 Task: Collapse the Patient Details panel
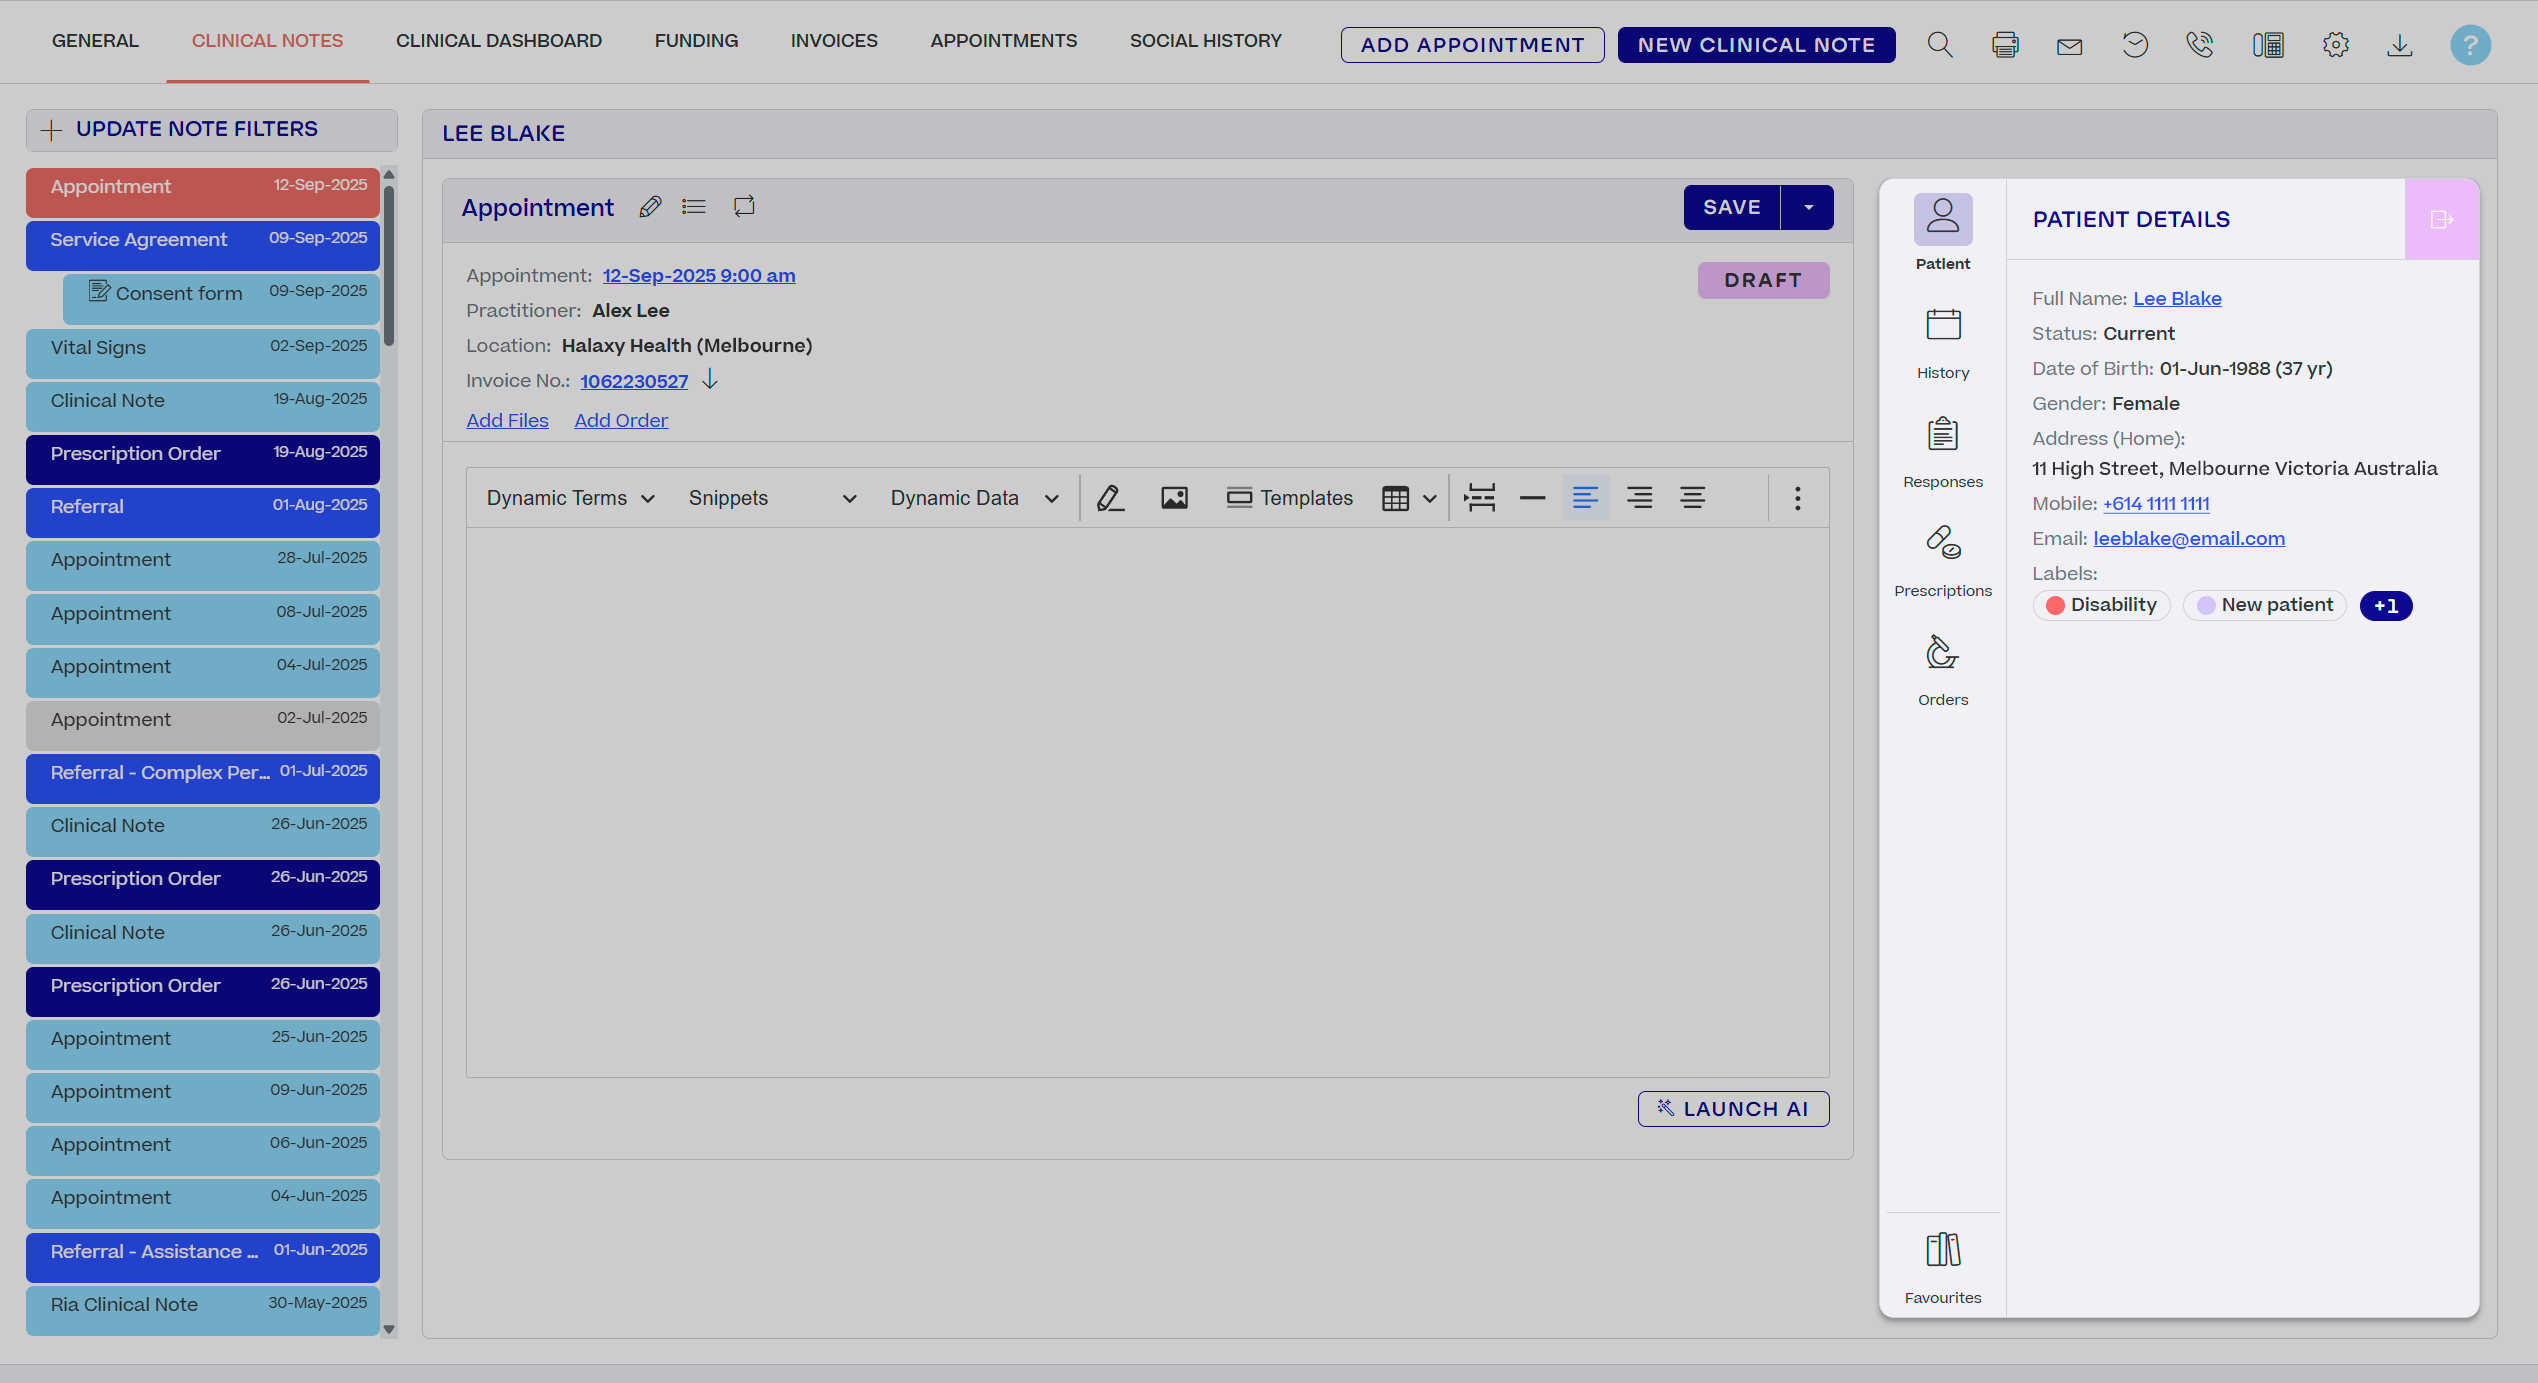pyautogui.click(x=2441, y=220)
